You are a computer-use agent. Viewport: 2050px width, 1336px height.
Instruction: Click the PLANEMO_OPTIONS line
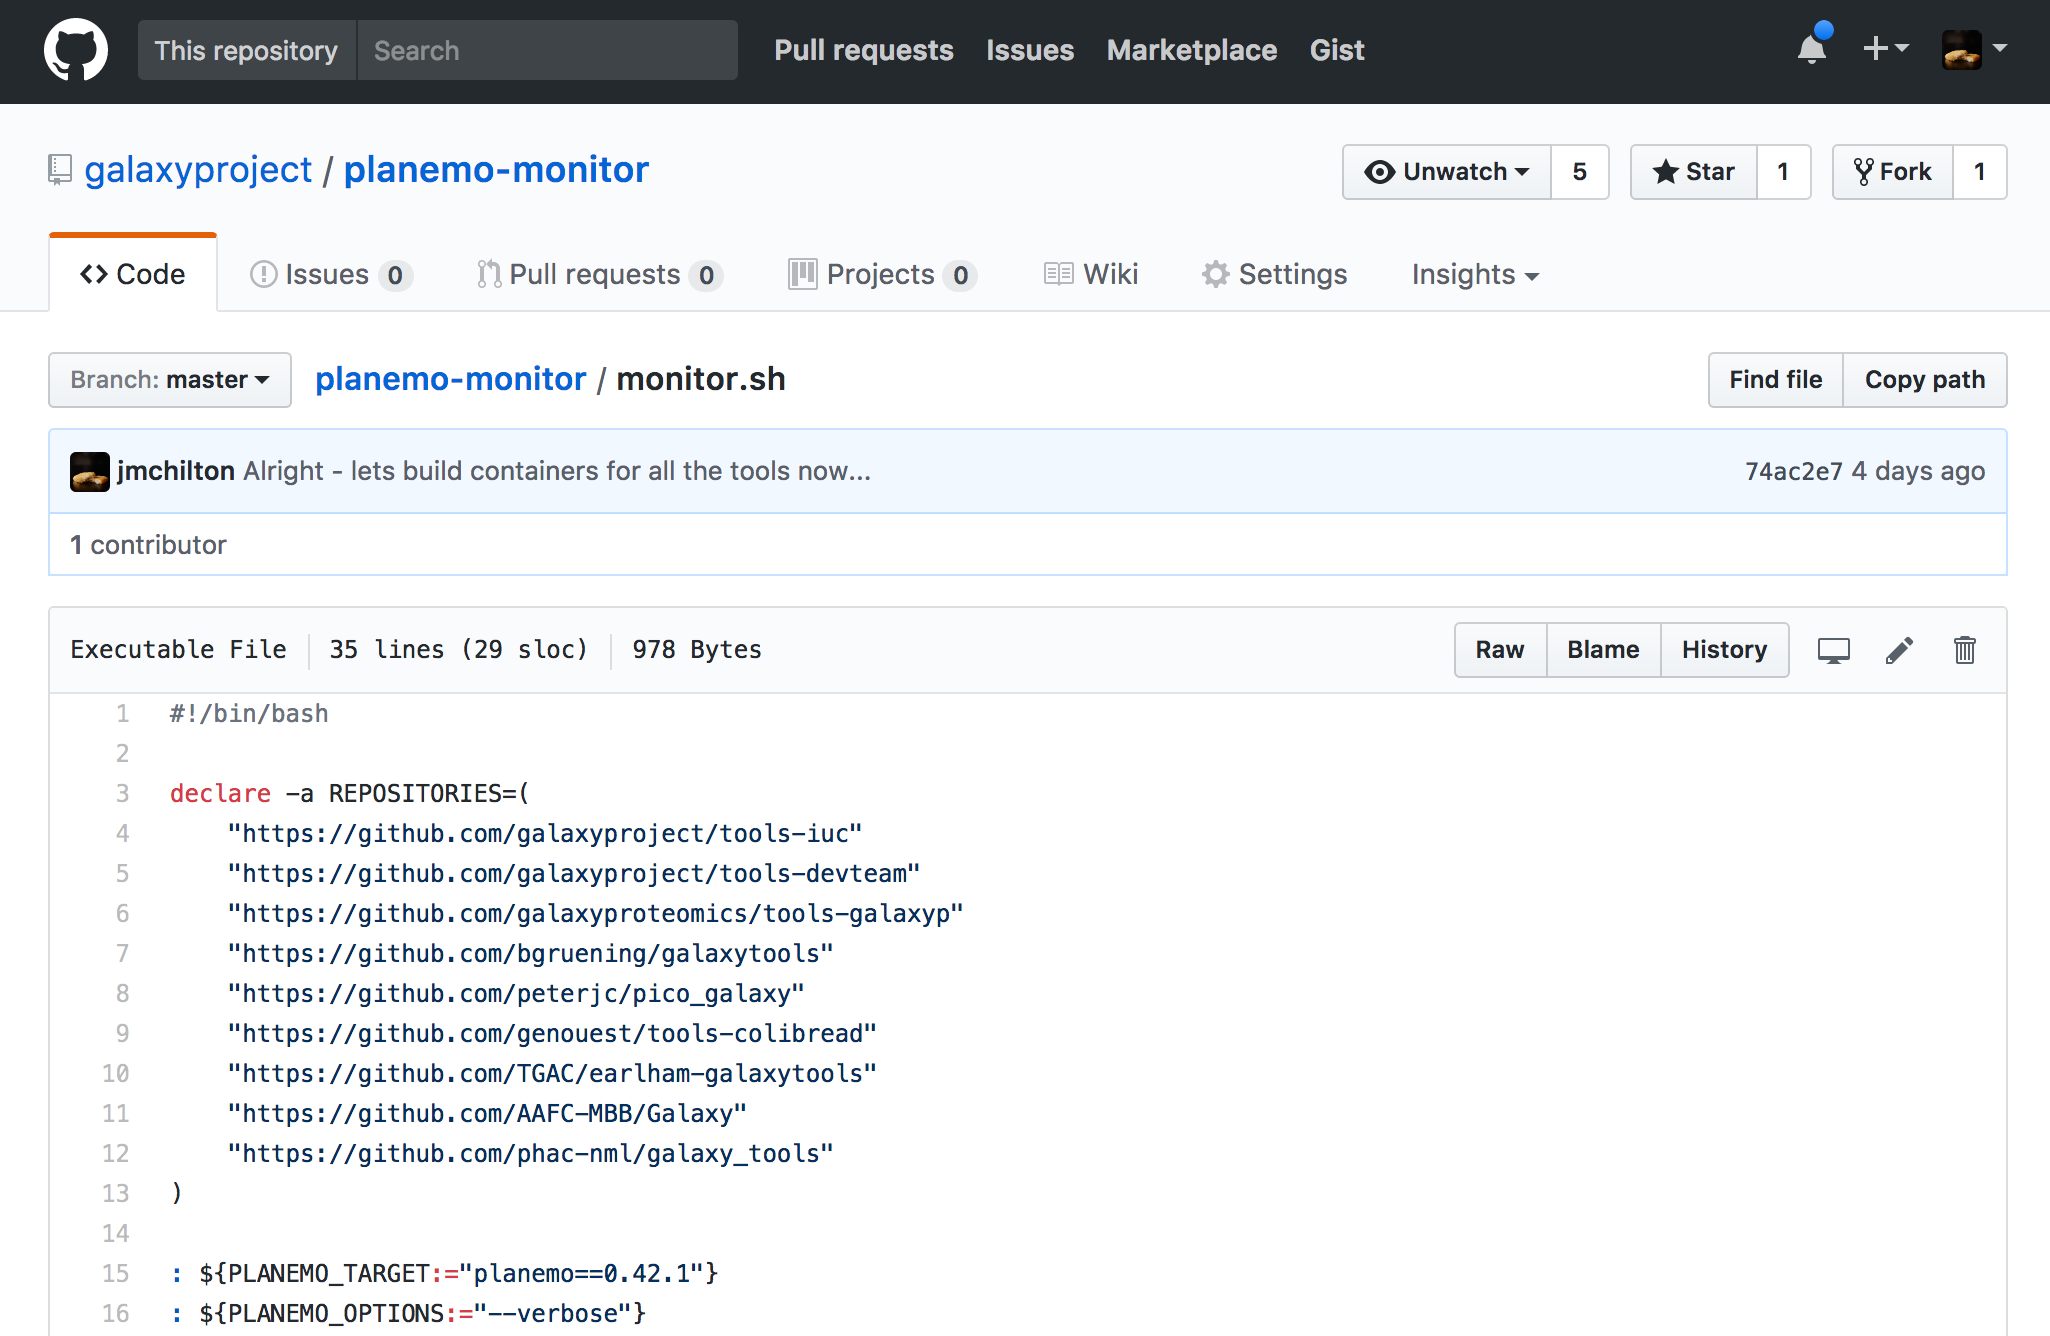(x=408, y=1313)
